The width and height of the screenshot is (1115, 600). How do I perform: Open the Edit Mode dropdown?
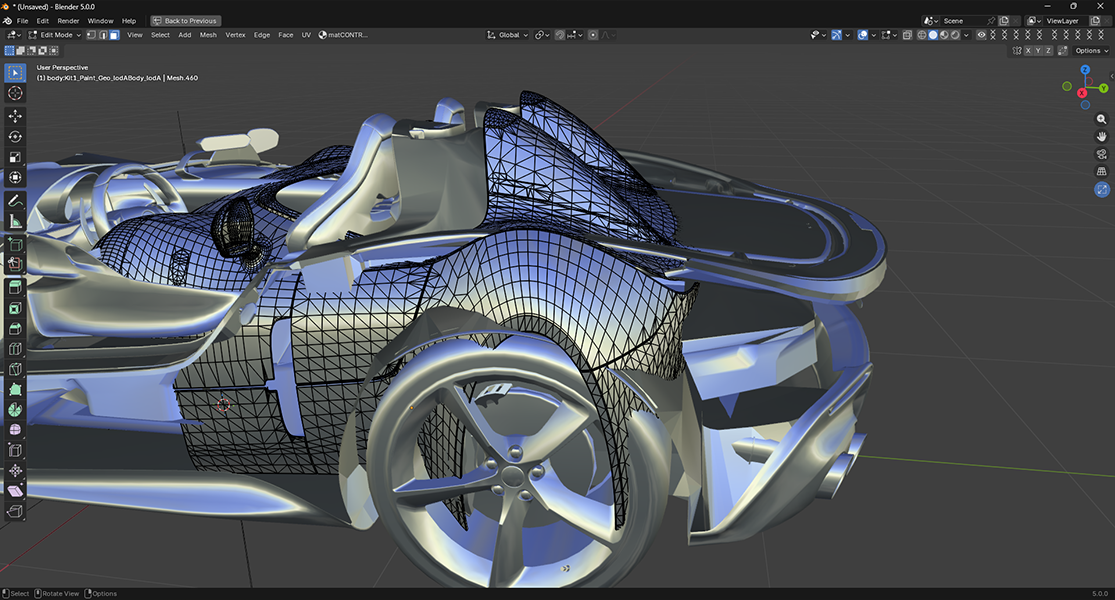click(x=54, y=35)
